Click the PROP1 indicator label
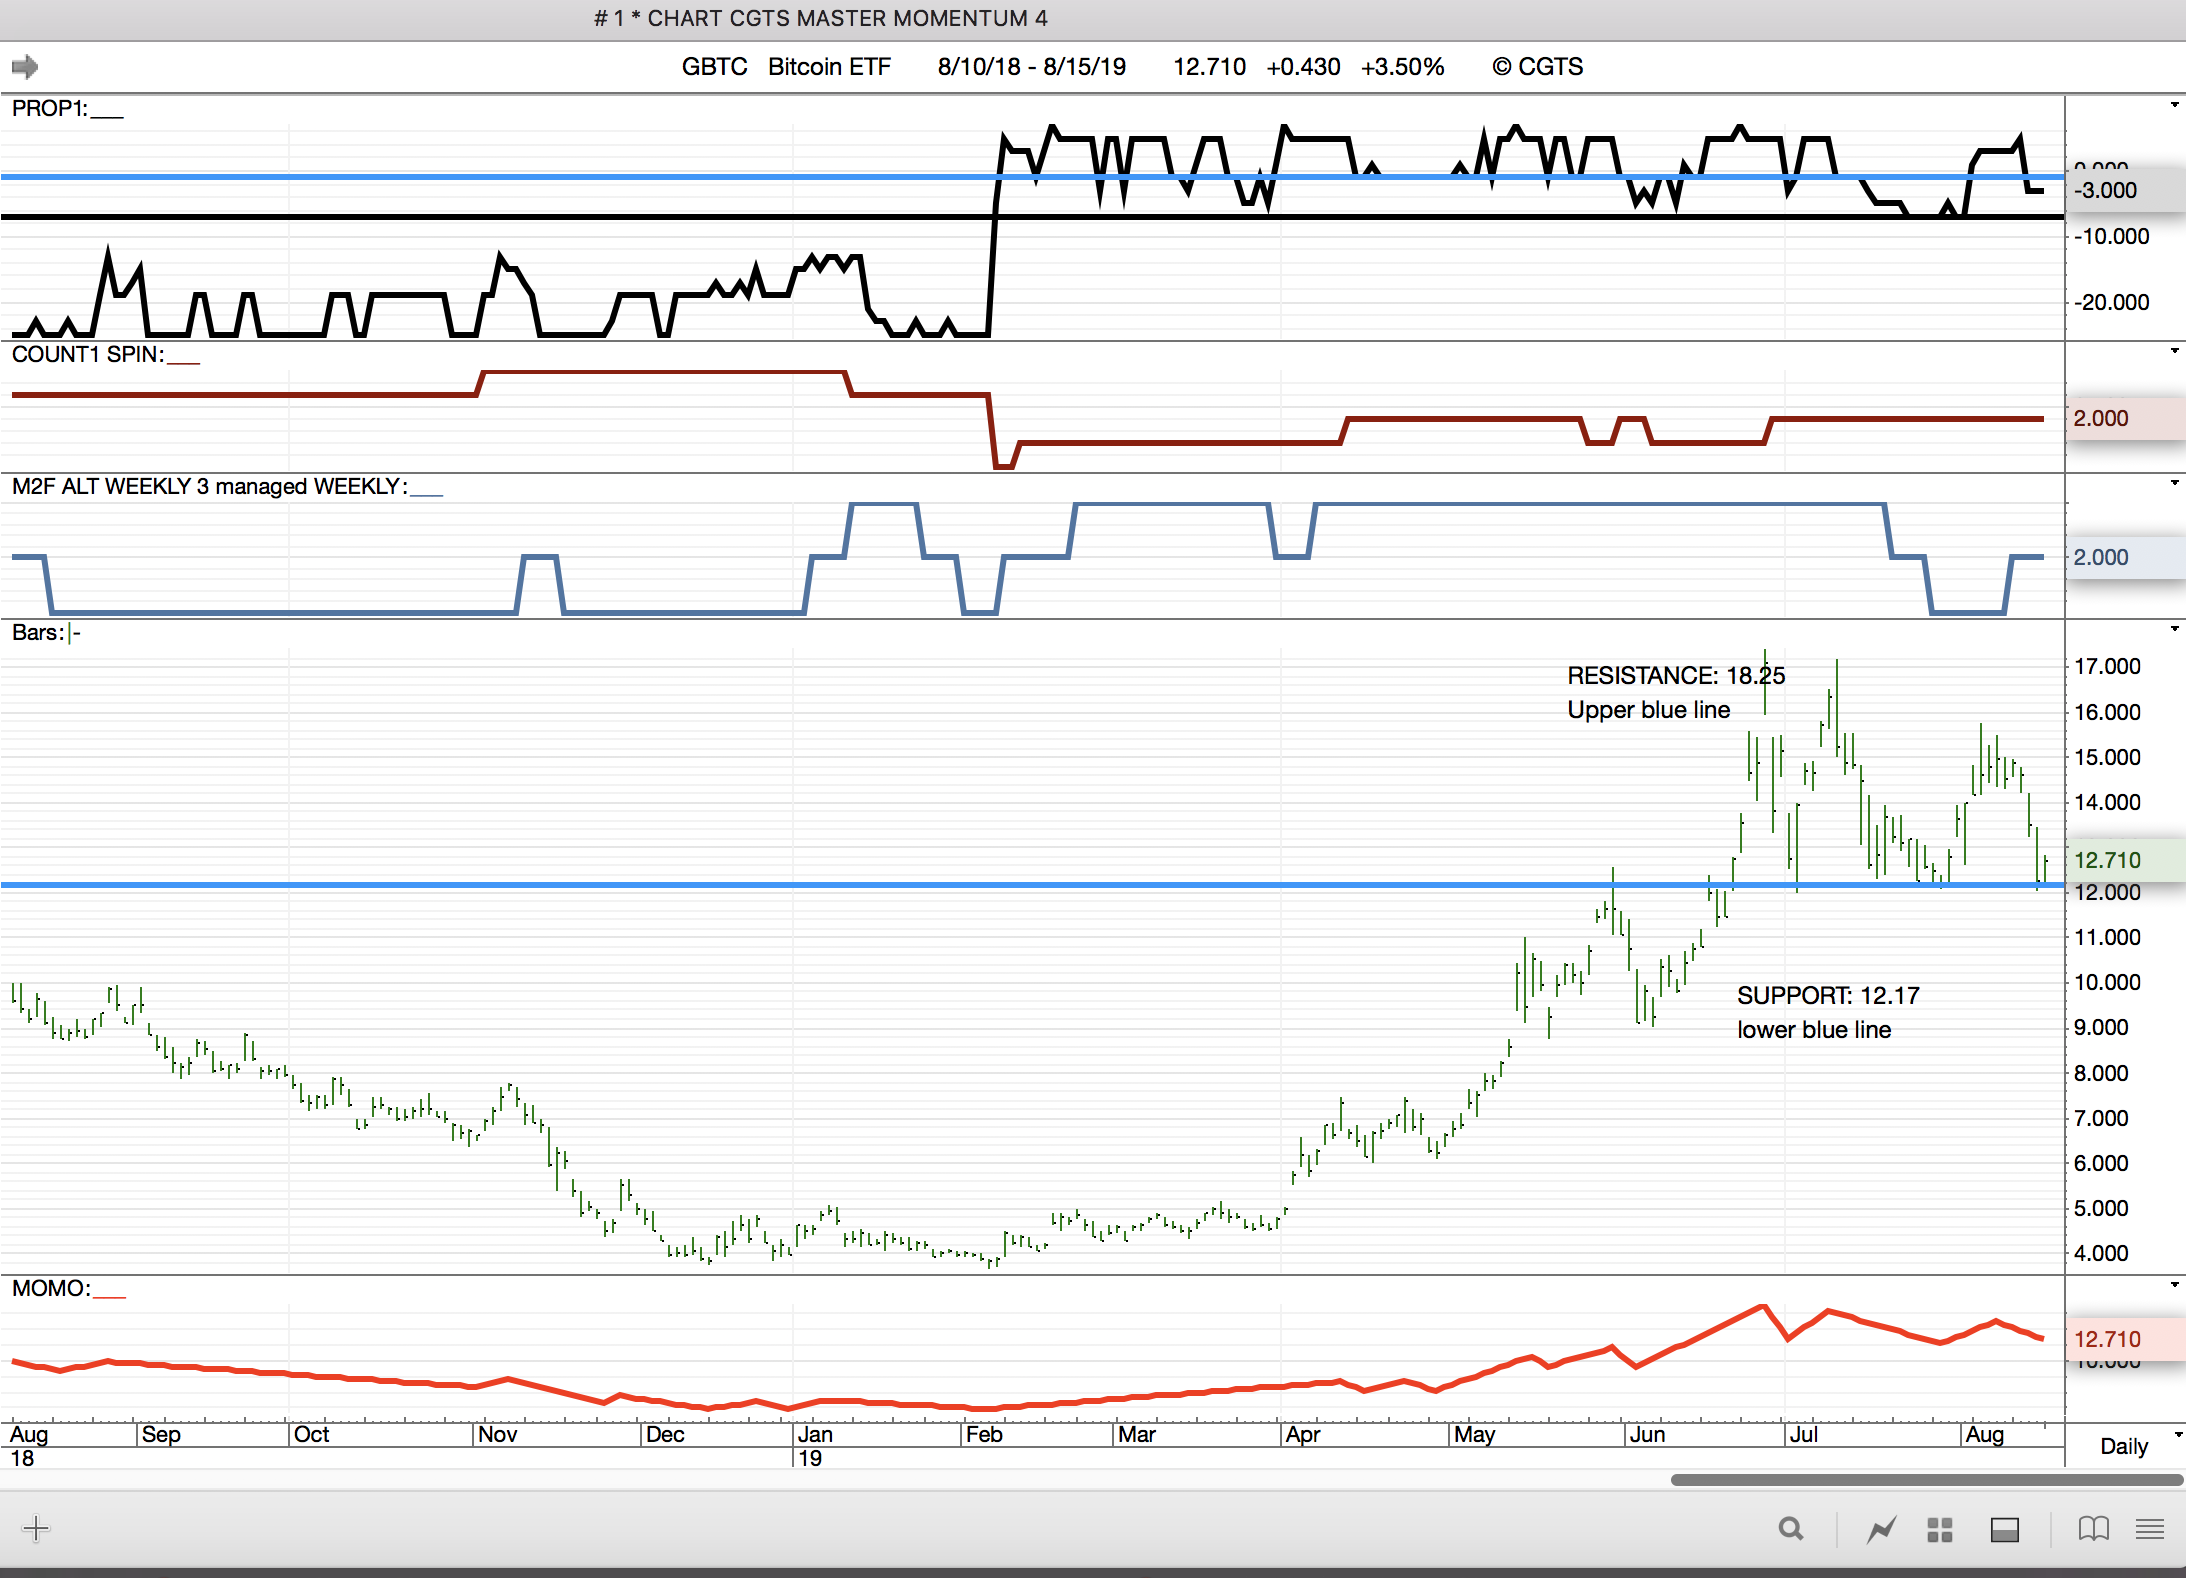The height and width of the screenshot is (1578, 2186). 49,108
